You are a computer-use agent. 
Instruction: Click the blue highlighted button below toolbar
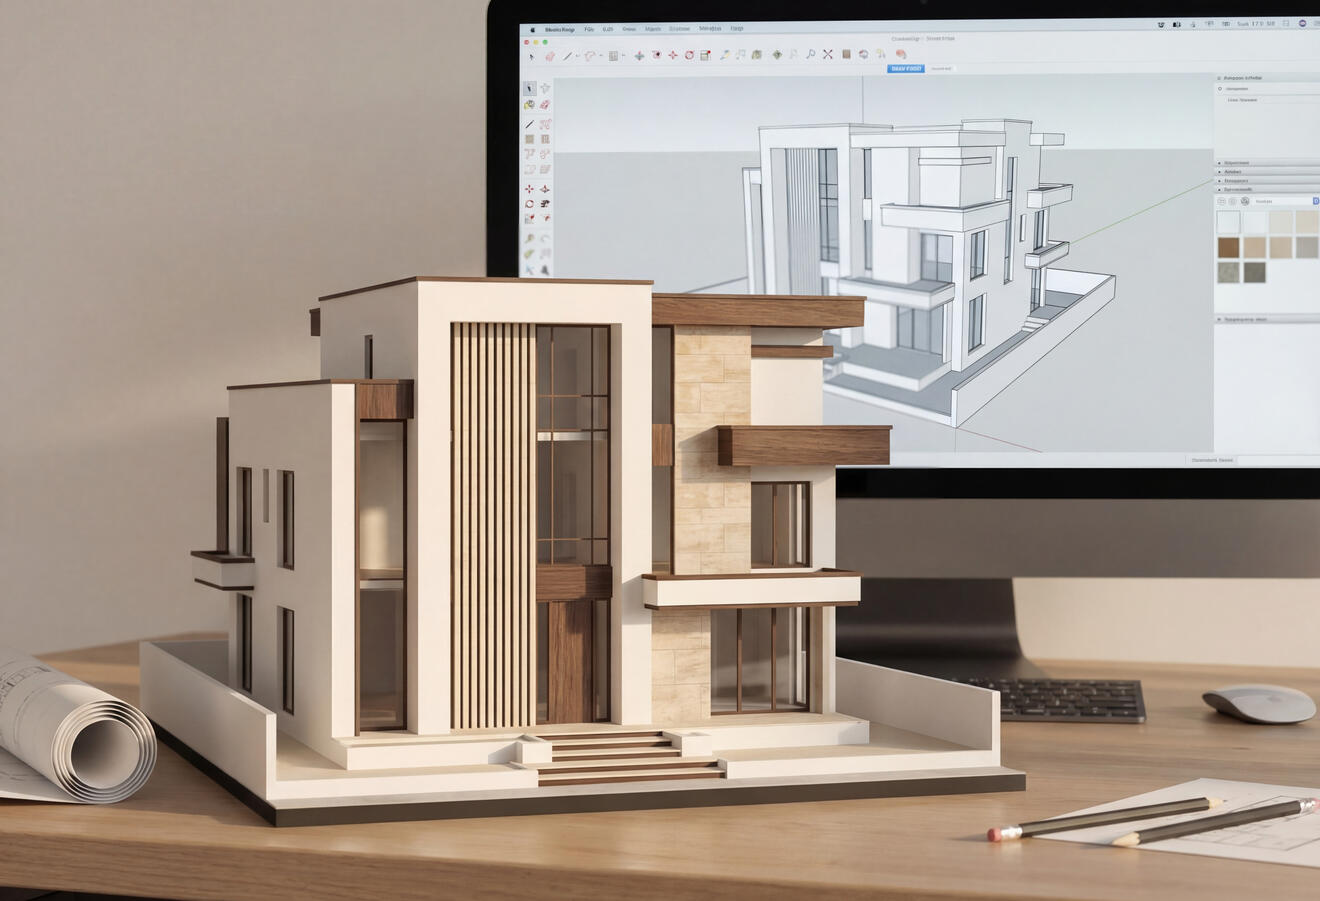[x=905, y=69]
